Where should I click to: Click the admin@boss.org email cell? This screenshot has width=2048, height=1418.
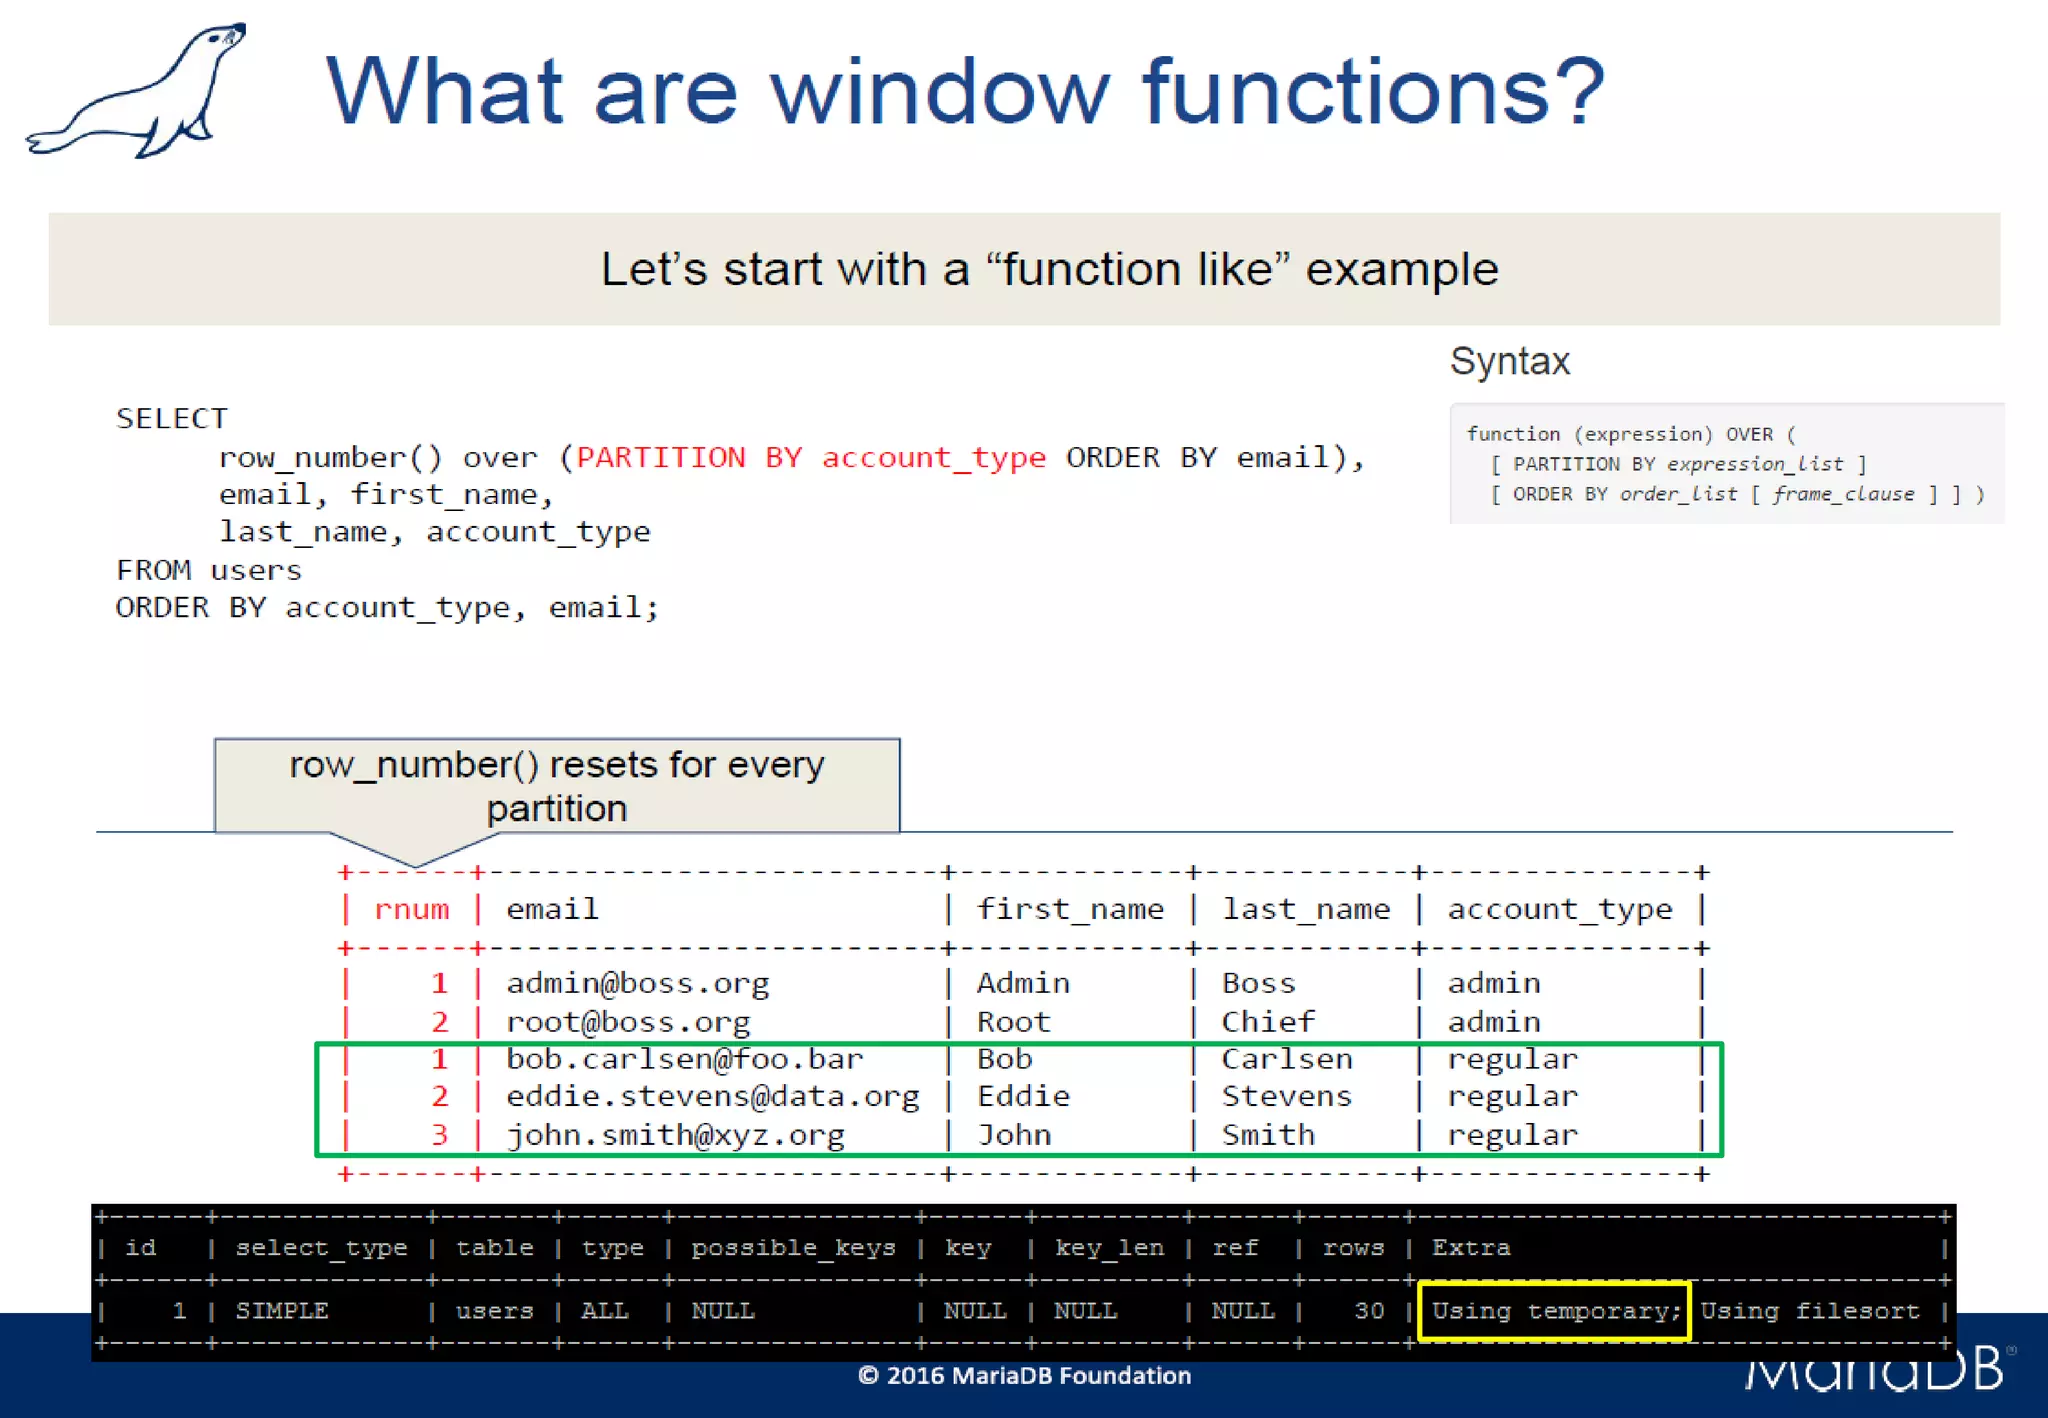637,984
